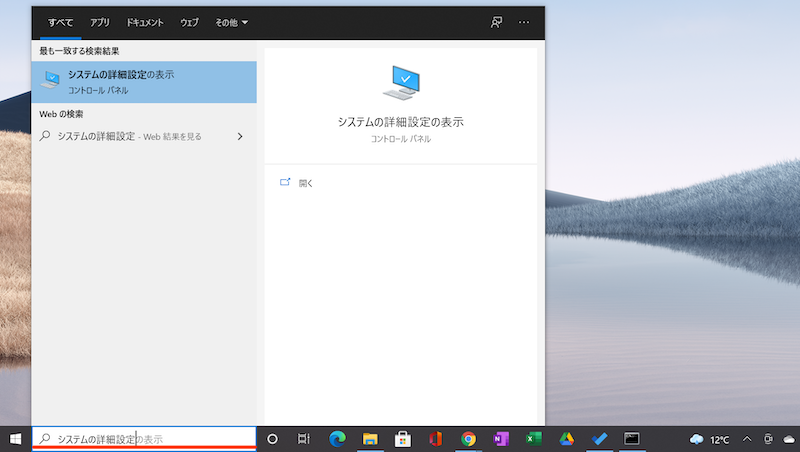Launch Google Chrome from taskbar
Viewport: 800px width, 452px height.
click(468, 439)
